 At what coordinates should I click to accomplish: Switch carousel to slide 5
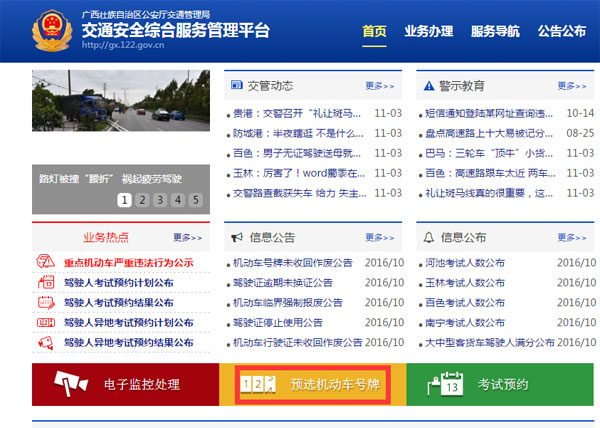[x=196, y=200]
